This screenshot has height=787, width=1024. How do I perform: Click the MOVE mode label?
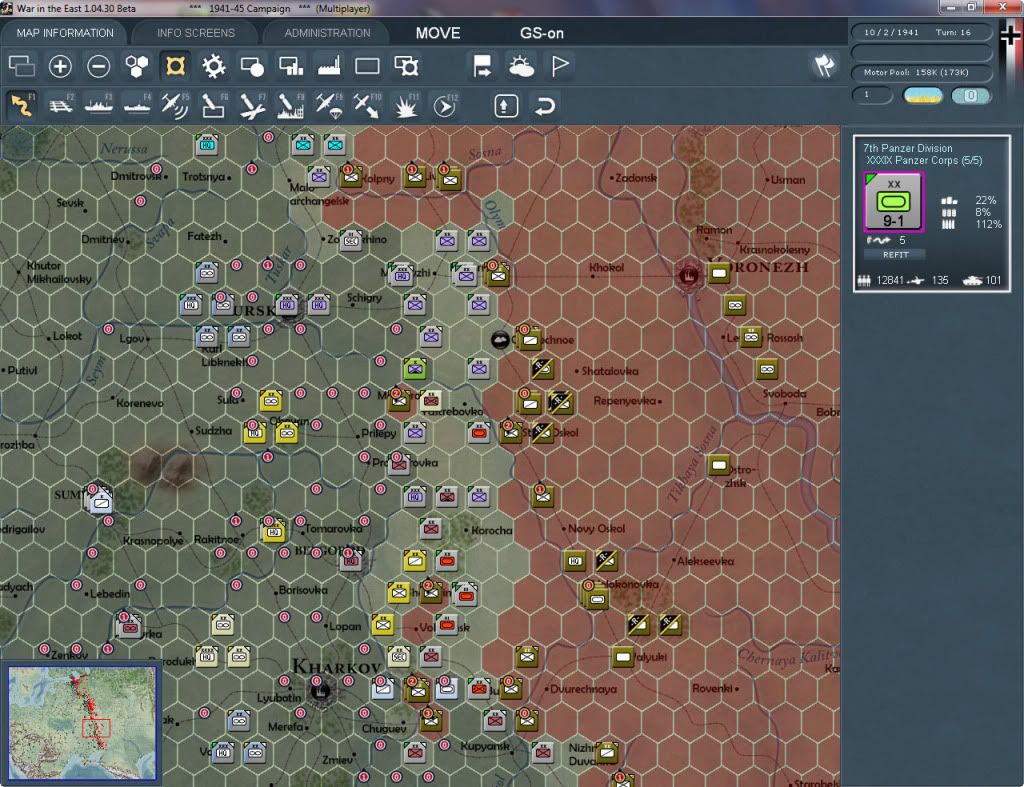pos(438,33)
